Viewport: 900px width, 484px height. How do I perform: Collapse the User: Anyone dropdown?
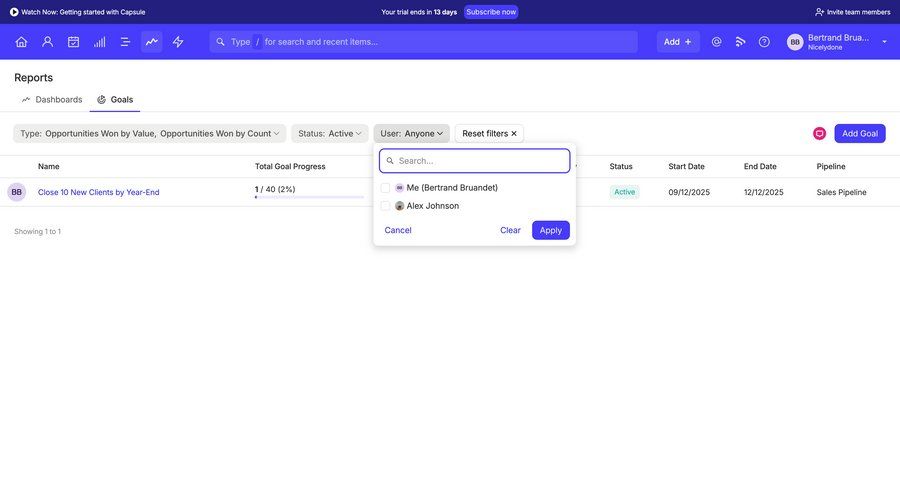411,134
